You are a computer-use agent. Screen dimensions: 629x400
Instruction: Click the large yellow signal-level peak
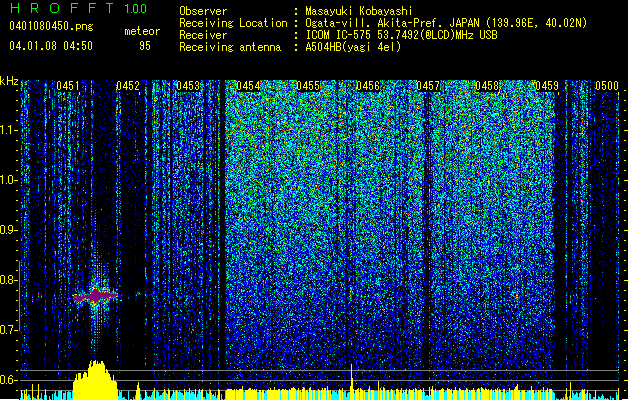point(95,380)
